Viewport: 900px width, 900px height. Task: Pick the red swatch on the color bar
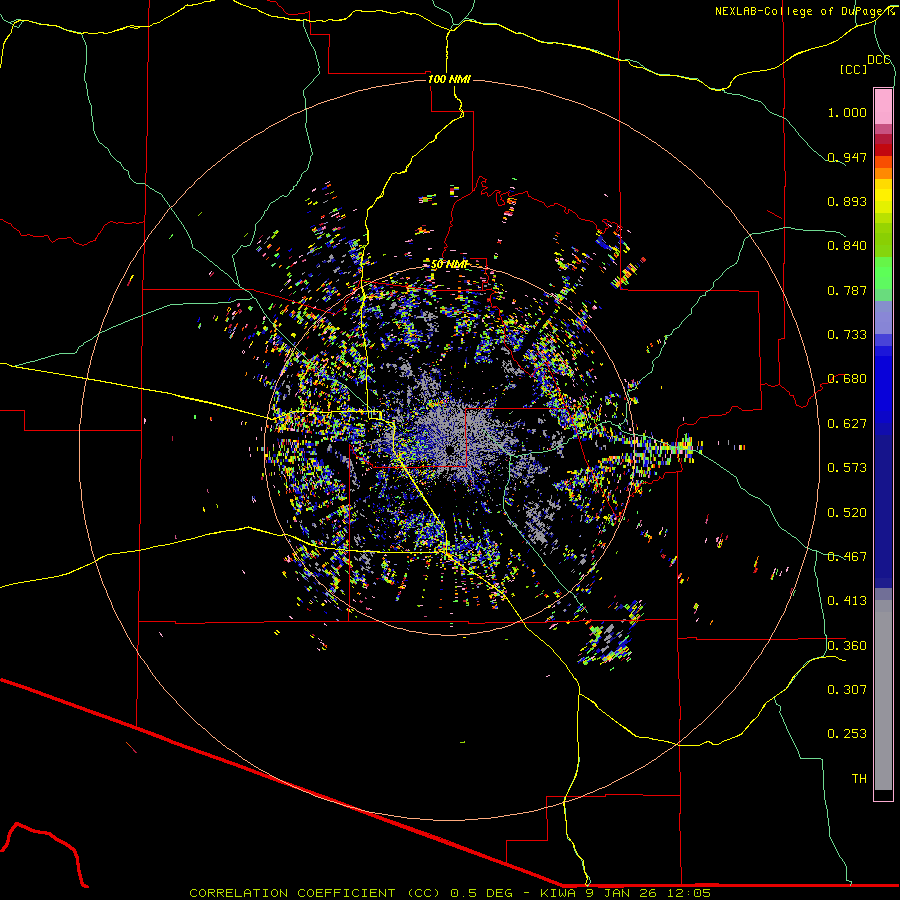[x=883, y=150]
